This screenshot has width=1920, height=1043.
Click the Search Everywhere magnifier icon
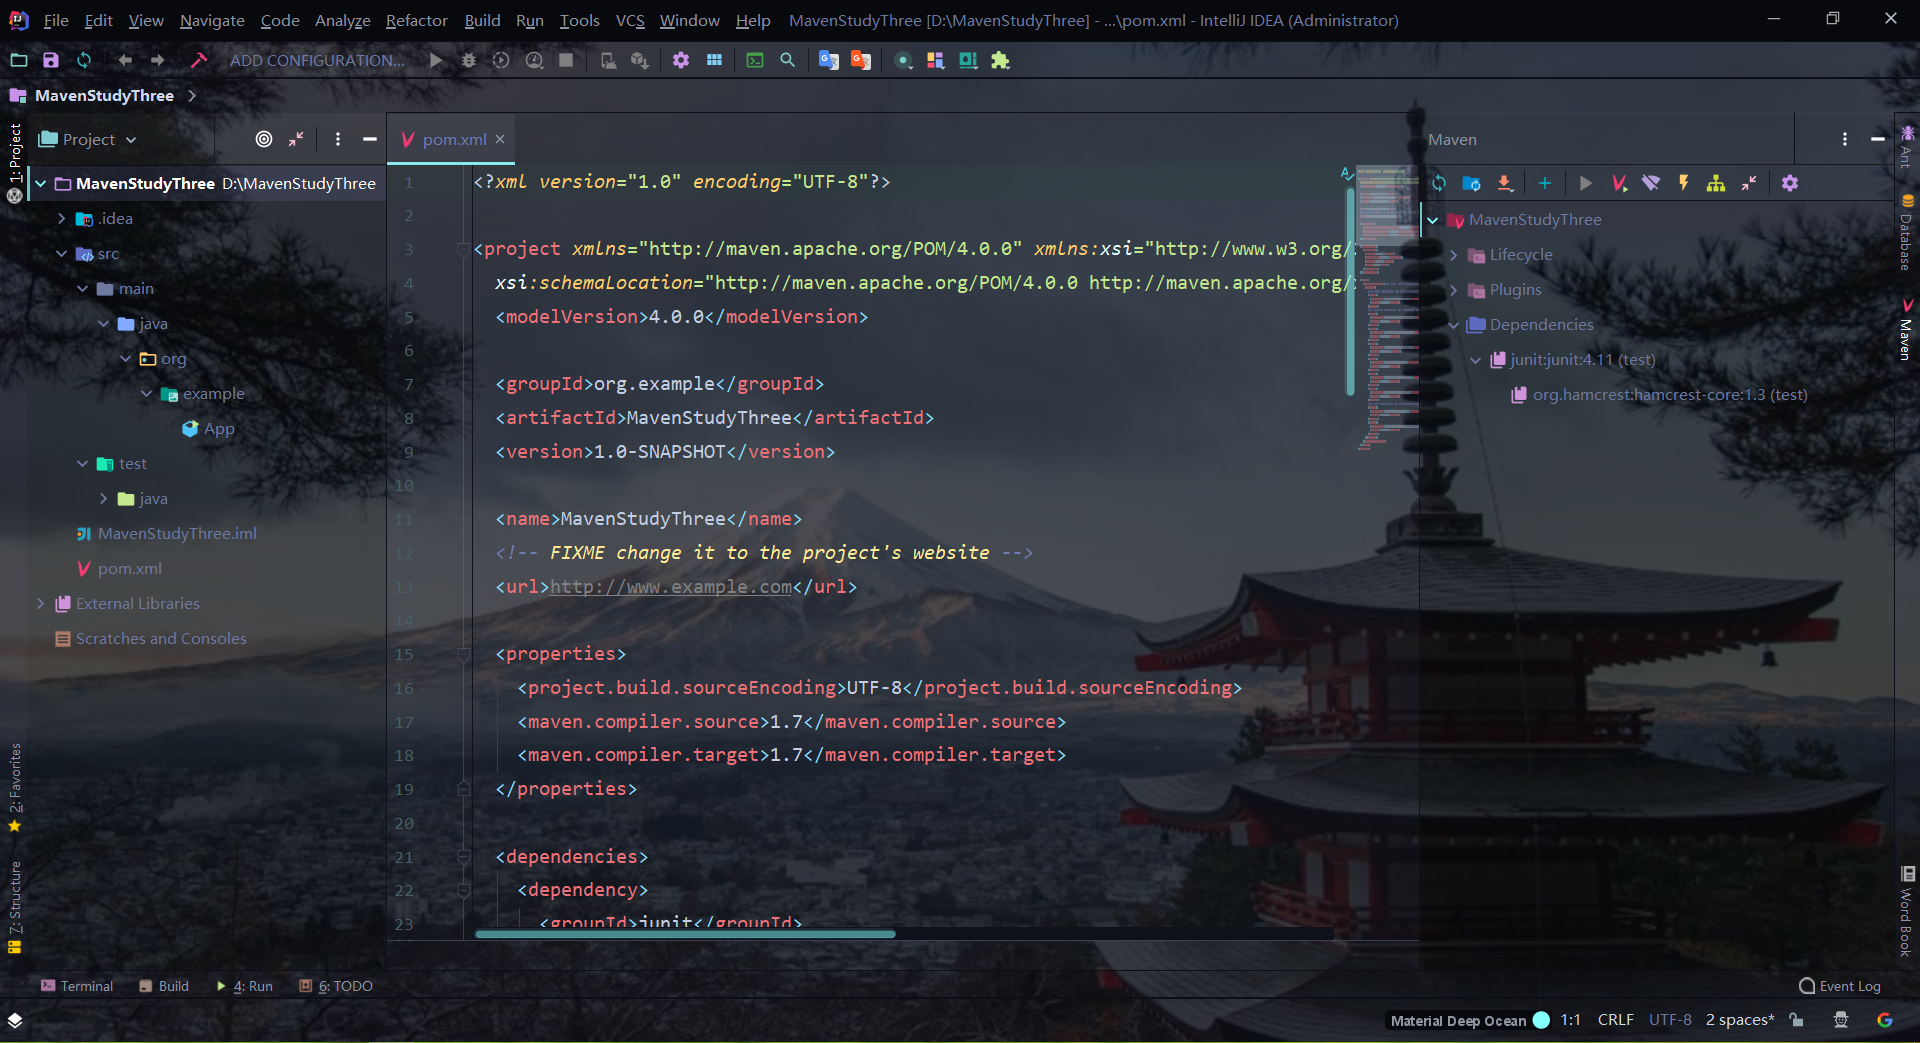point(788,60)
